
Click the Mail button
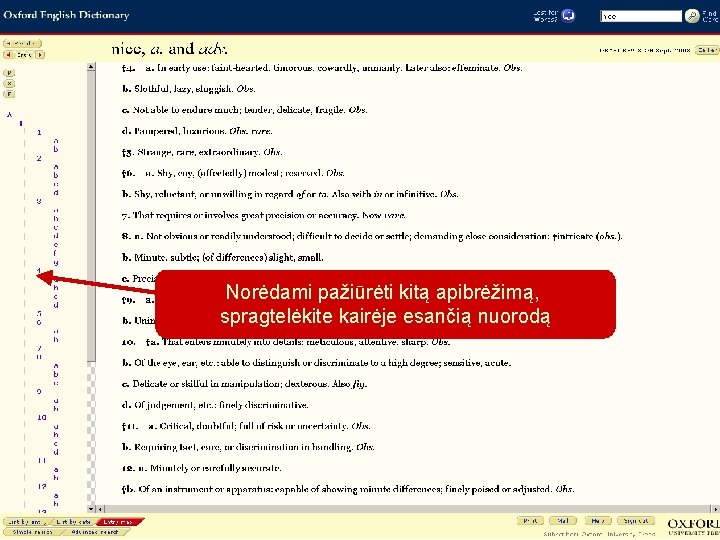point(563,521)
